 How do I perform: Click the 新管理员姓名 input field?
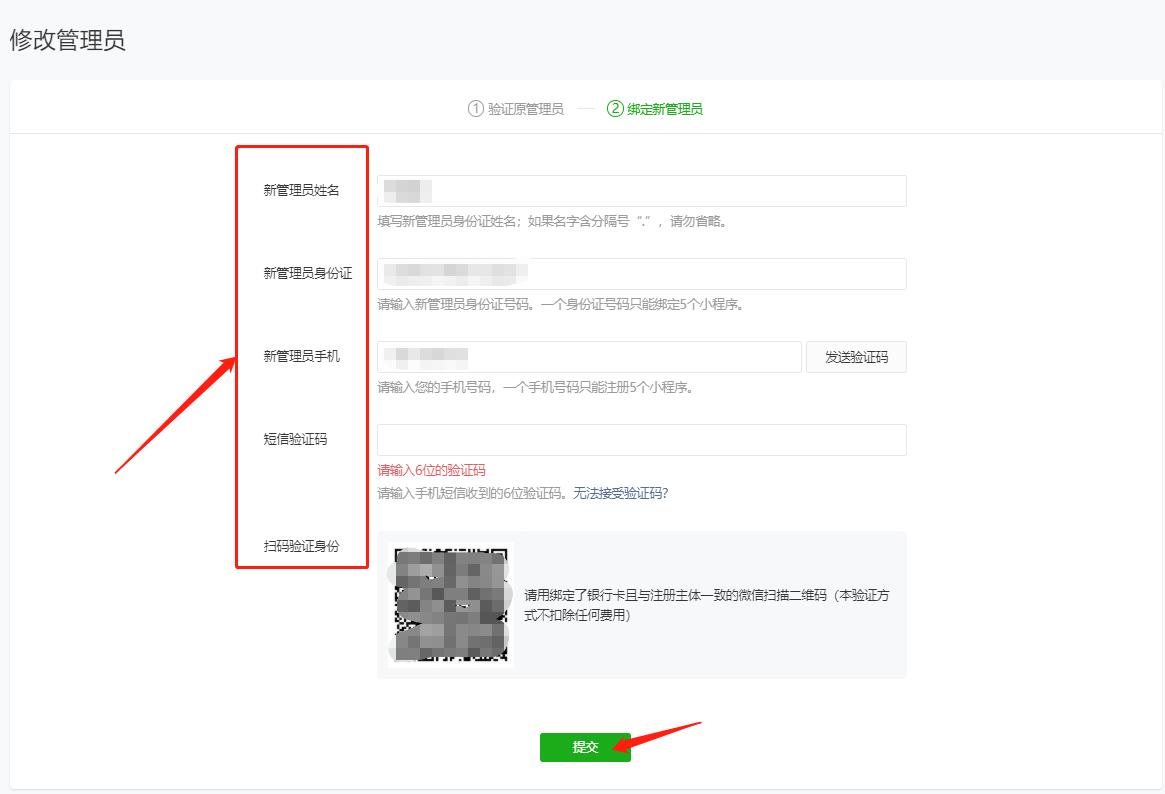(641, 190)
